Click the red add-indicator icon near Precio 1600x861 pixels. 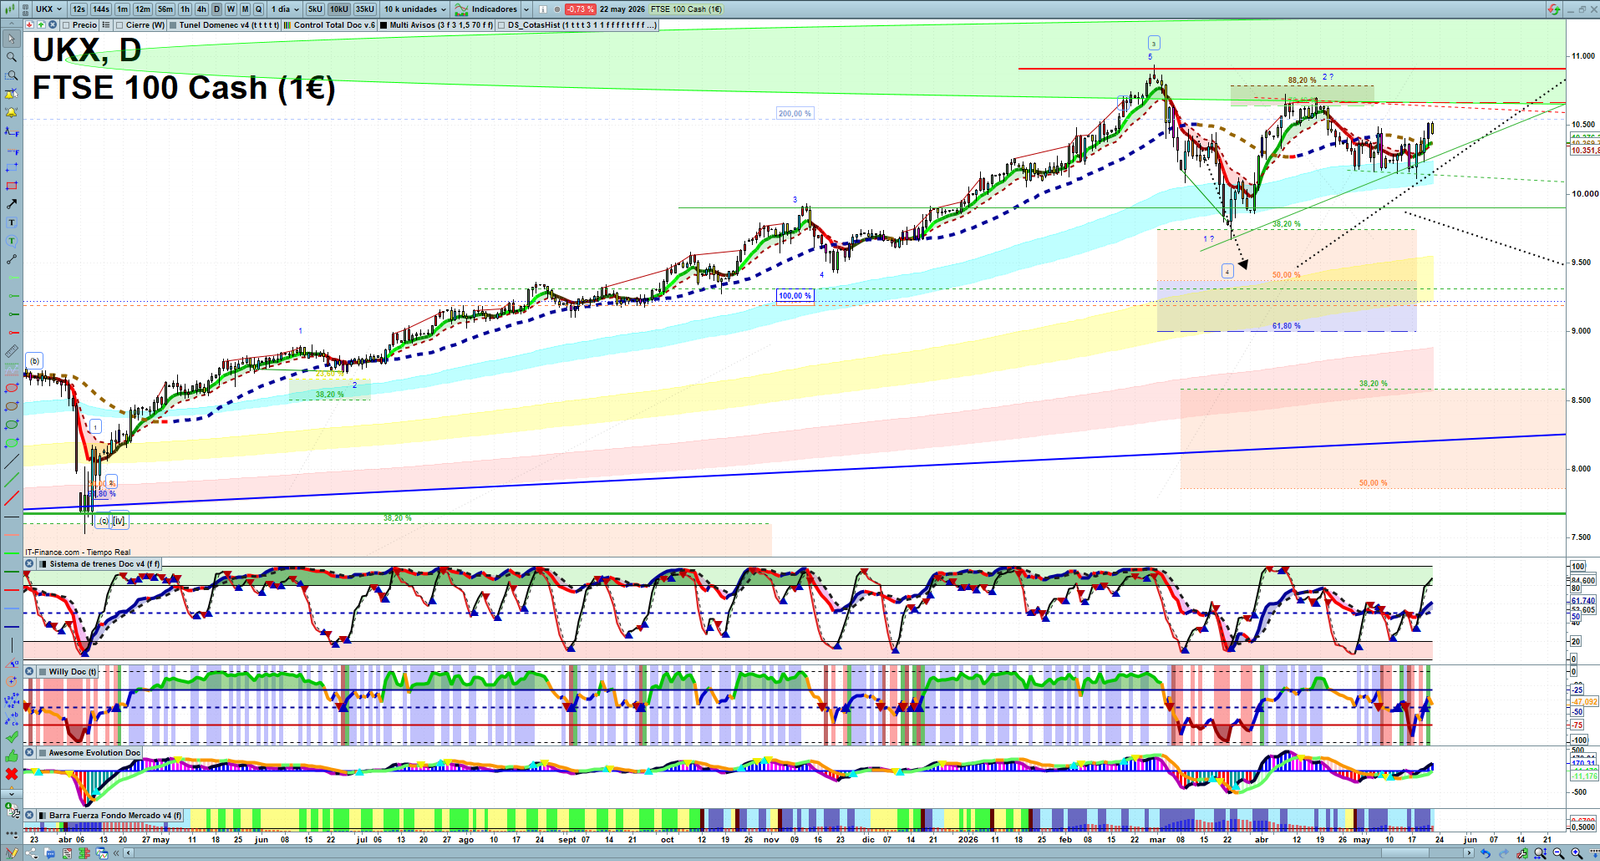coord(29,24)
